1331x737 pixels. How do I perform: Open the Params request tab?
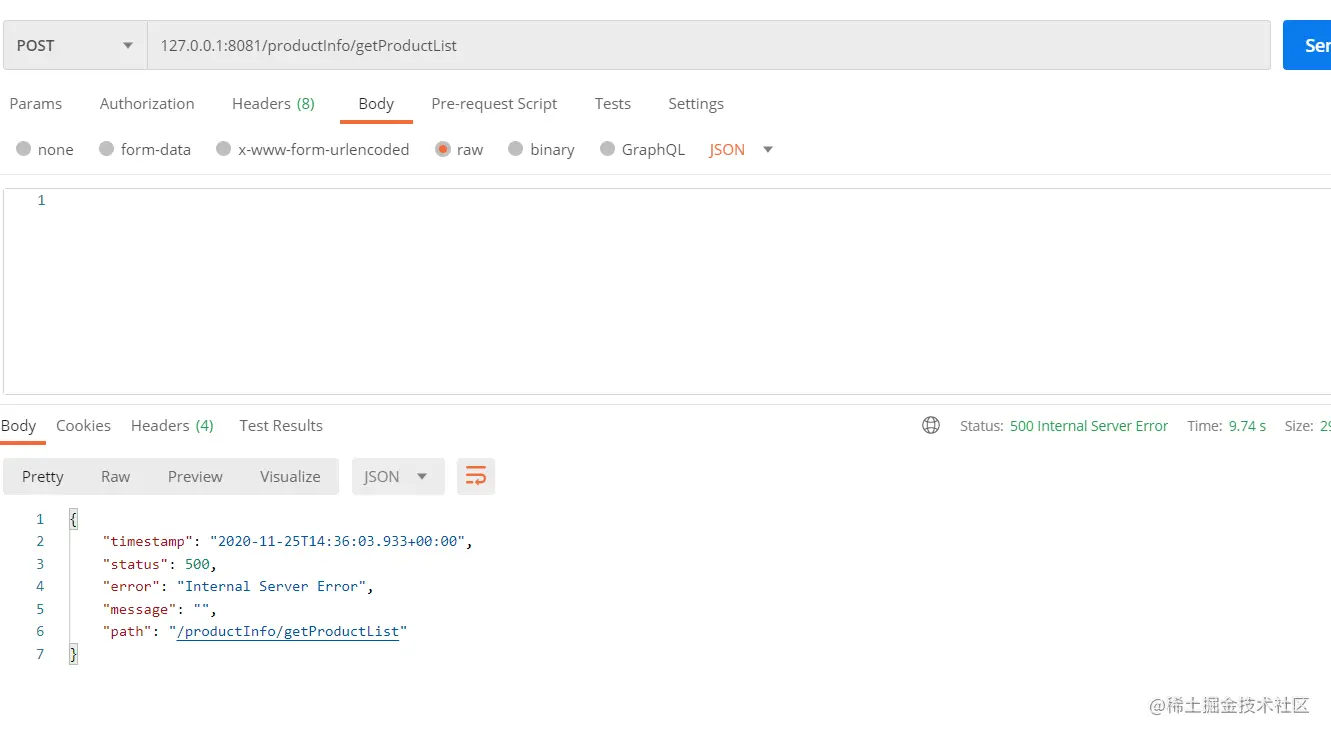coord(36,103)
